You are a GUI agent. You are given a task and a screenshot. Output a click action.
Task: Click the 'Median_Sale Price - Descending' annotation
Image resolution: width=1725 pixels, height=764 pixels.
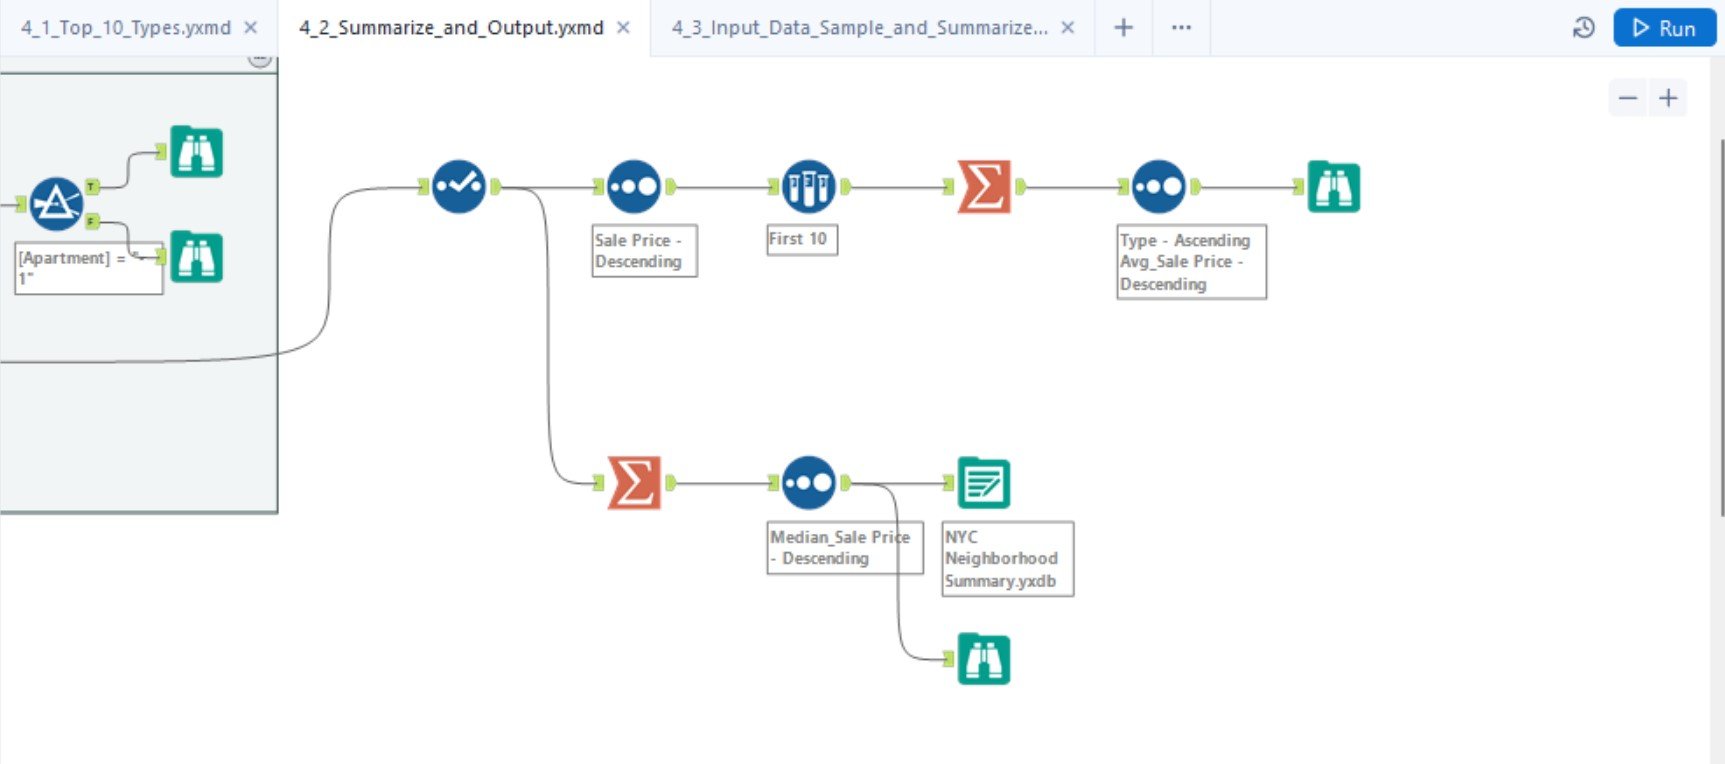(845, 548)
